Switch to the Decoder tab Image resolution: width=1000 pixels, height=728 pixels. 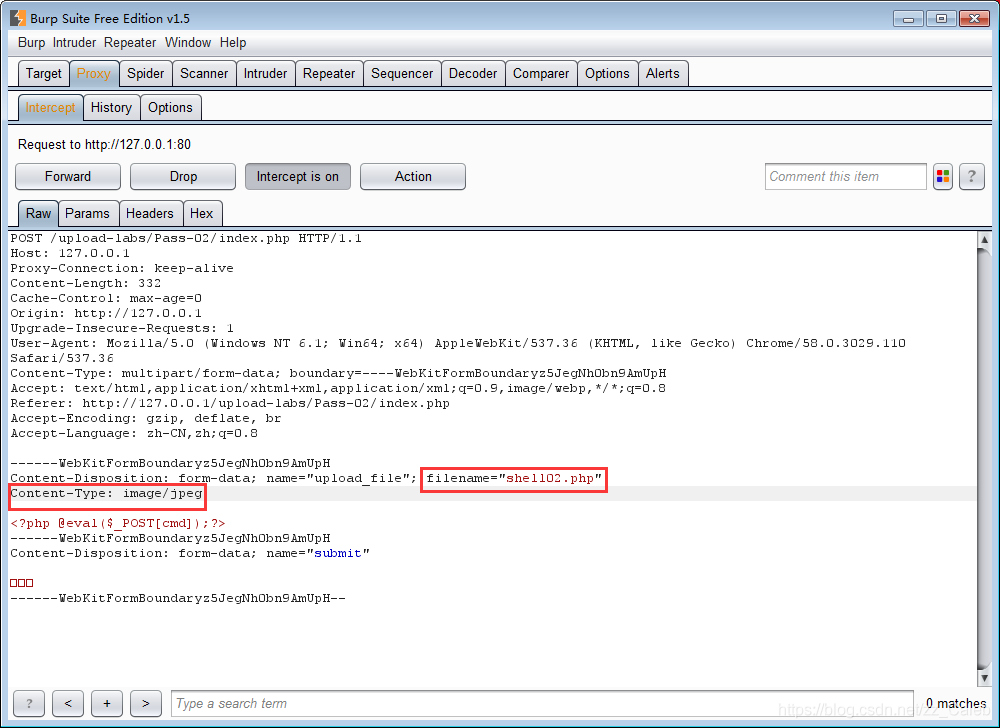[473, 74]
